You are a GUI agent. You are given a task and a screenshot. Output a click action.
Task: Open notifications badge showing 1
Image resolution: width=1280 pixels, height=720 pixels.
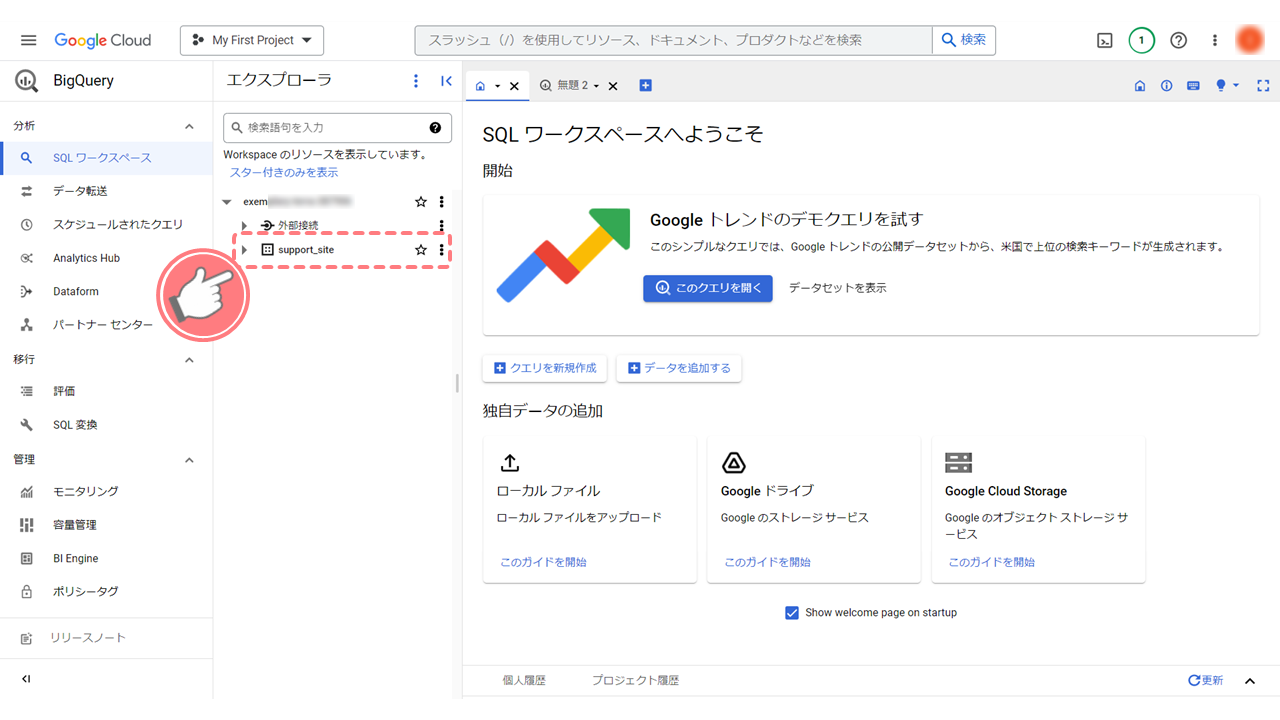[x=1141, y=40]
